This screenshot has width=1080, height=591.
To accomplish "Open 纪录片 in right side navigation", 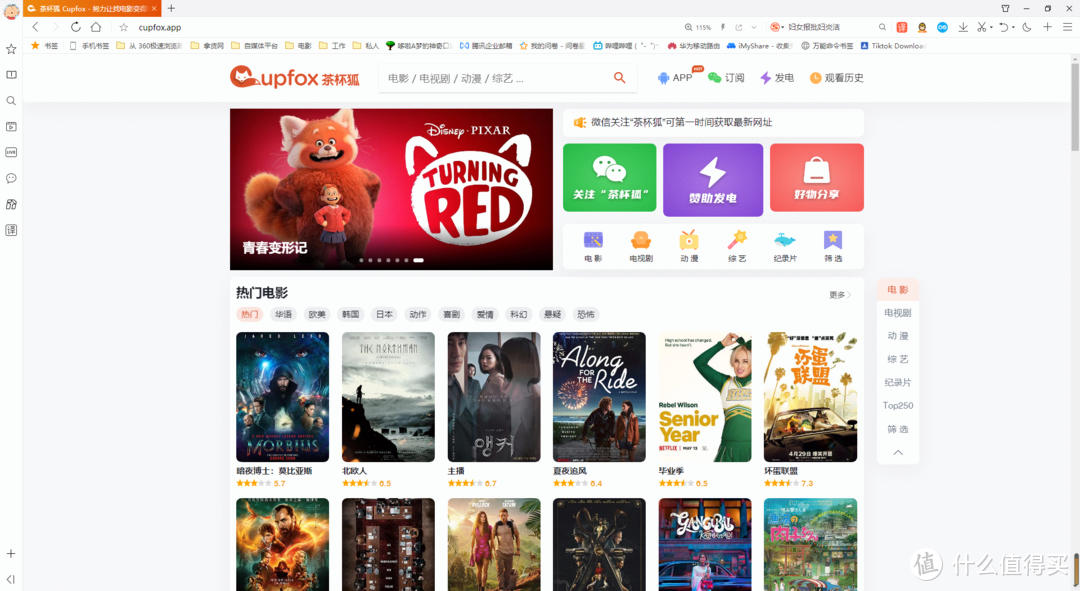I will click(x=897, y=382).
